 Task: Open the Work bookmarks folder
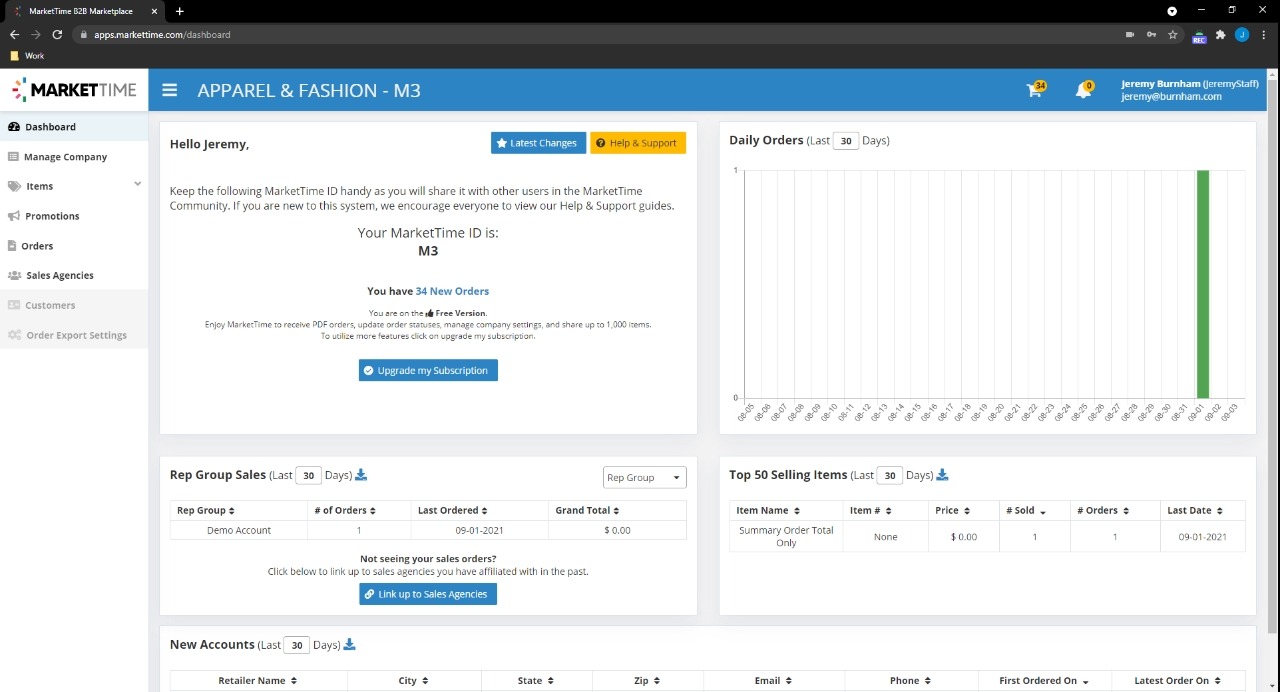27,56
